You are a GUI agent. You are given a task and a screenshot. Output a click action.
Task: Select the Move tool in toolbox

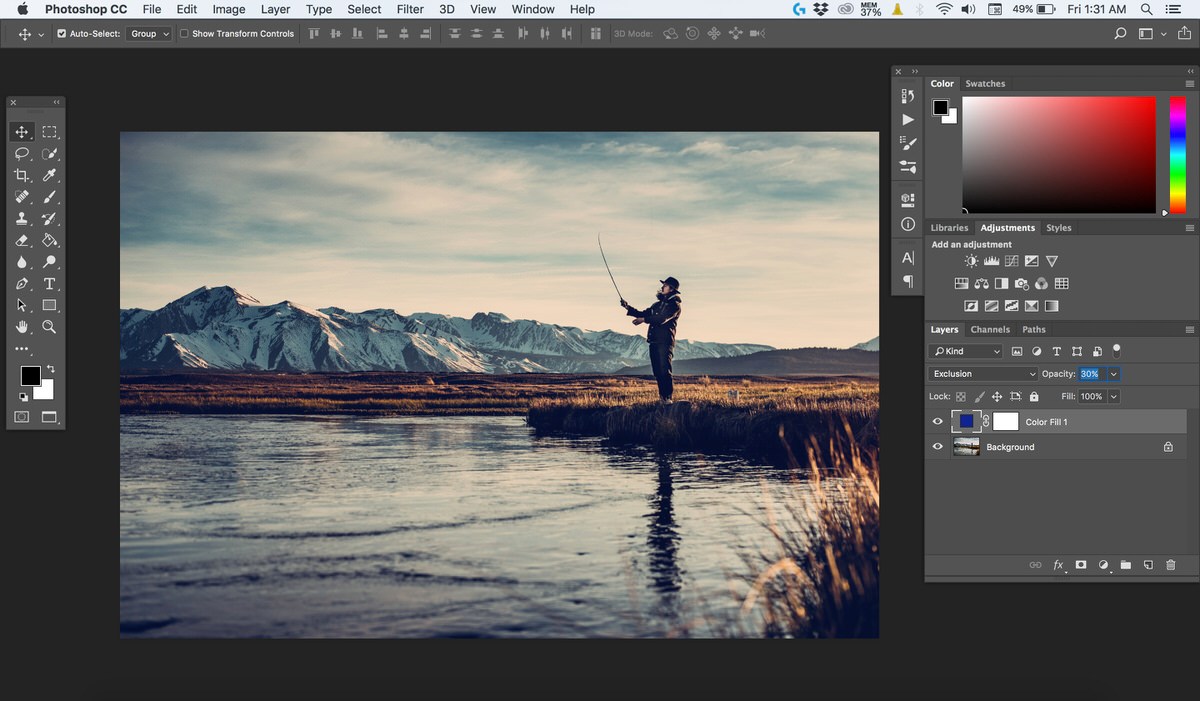[x=21, y=132]
